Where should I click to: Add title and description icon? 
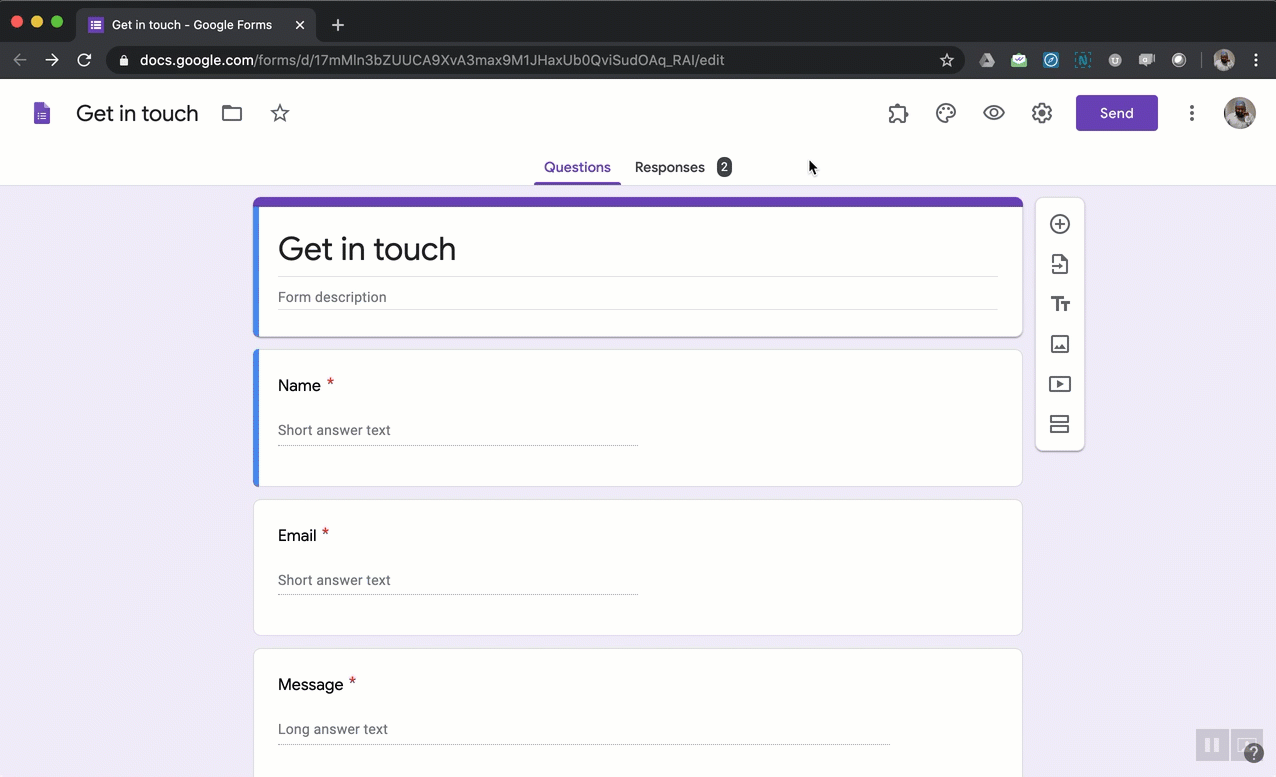pyautogui.click(x=1059, y=304)
